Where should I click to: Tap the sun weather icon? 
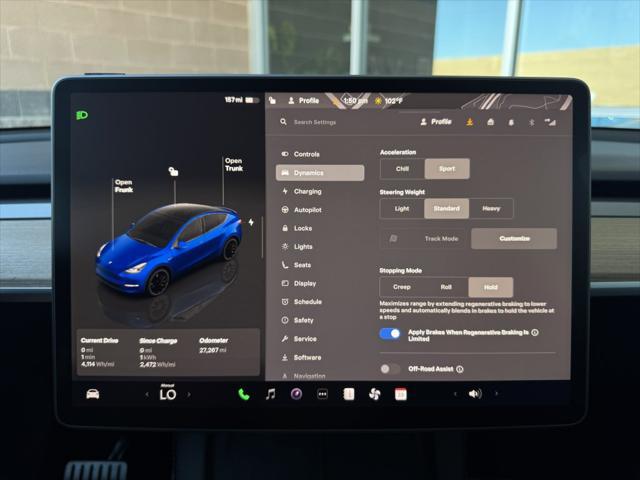pos(378,100)
